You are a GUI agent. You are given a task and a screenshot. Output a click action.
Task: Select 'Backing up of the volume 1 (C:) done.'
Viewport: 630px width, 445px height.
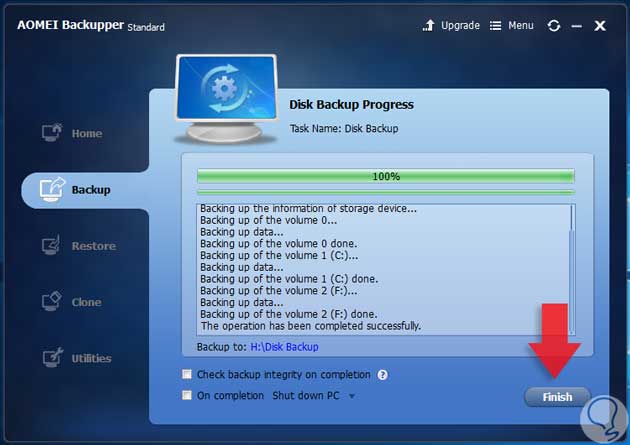(289, 279)
